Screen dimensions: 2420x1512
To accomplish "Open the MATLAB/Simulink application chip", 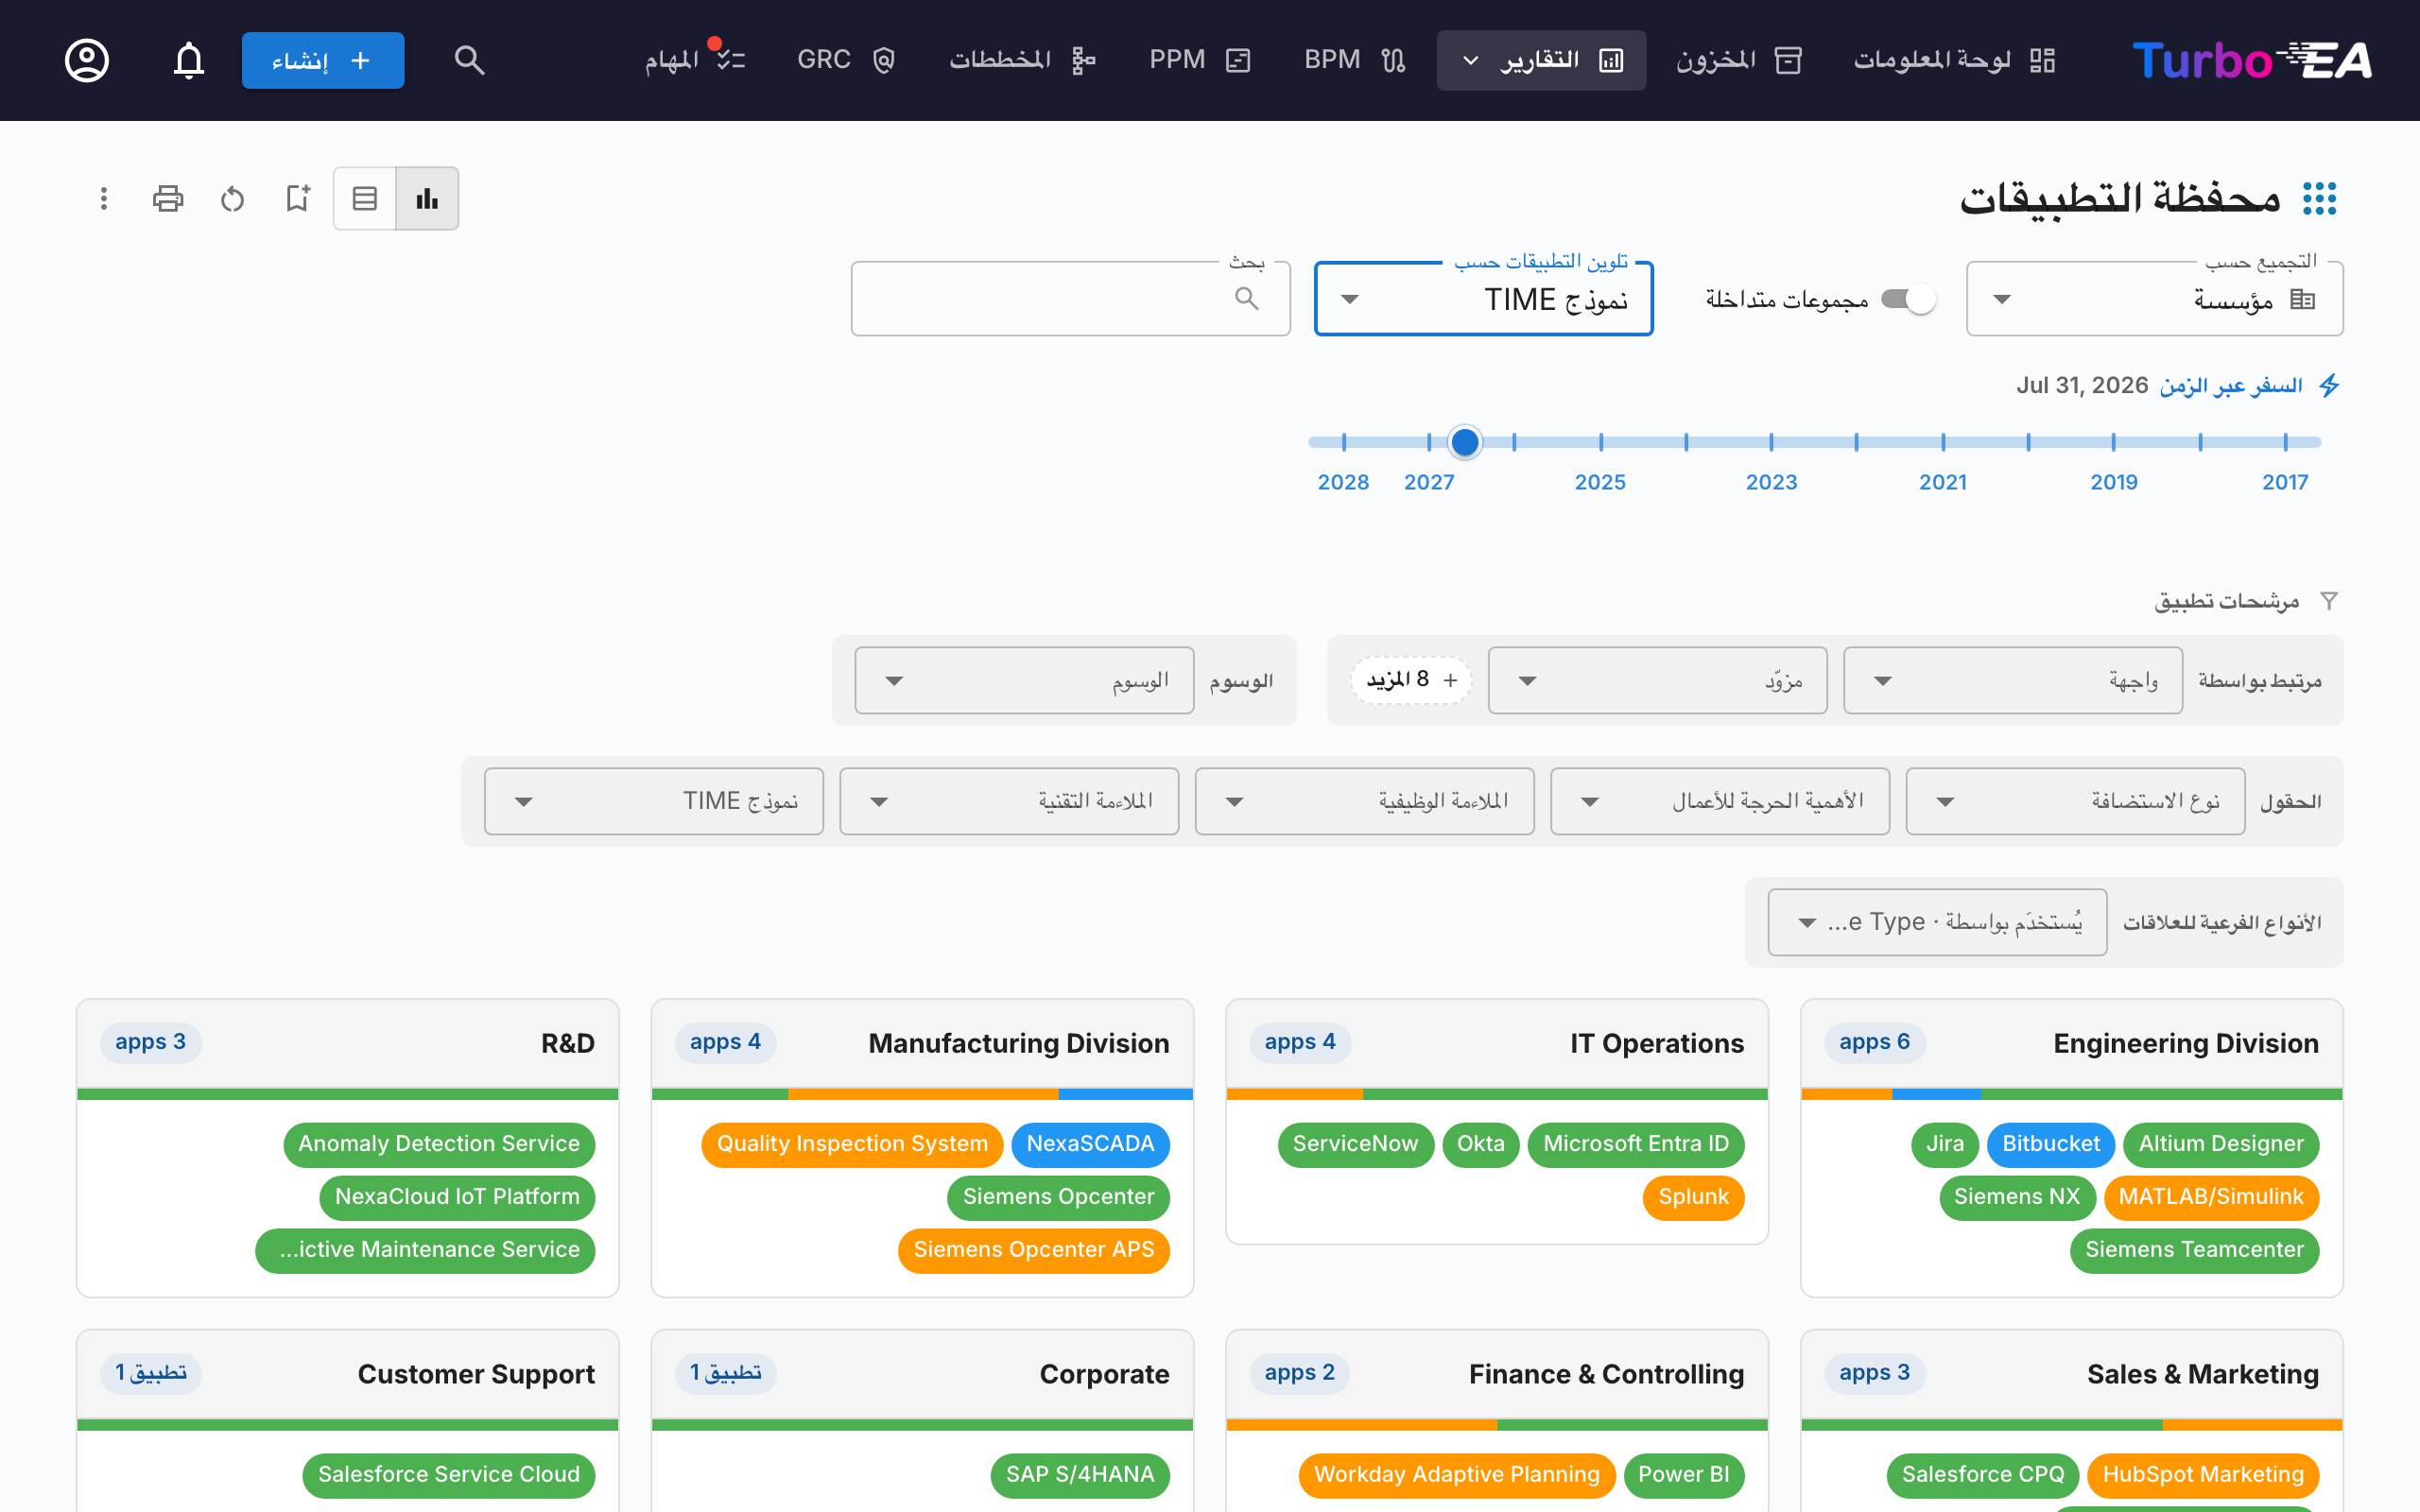I will (x=2211, y=1197).
